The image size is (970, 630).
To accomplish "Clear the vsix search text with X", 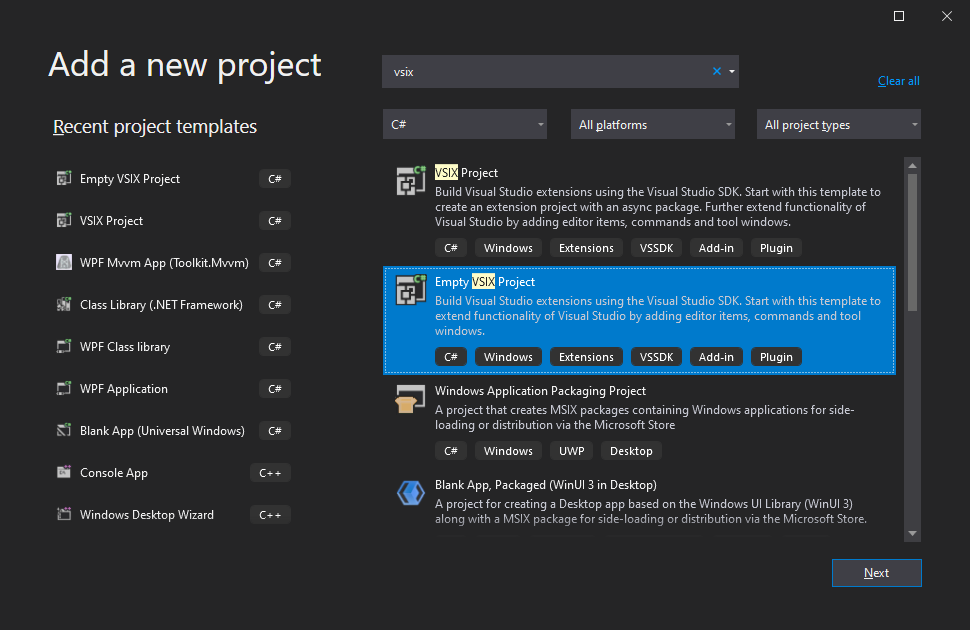I will [x=716, y=71].
